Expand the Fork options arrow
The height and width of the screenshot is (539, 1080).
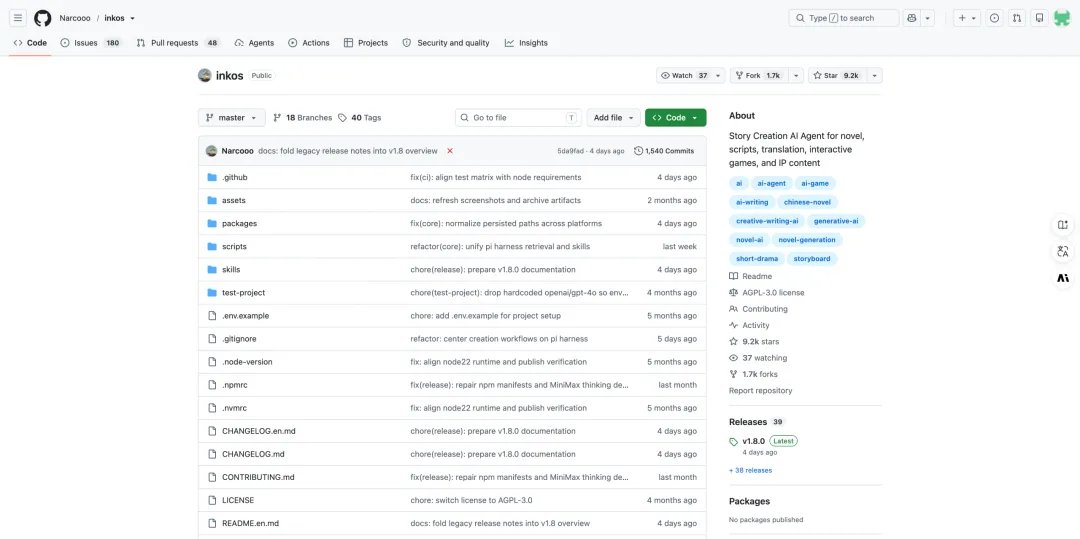(796, 76)
